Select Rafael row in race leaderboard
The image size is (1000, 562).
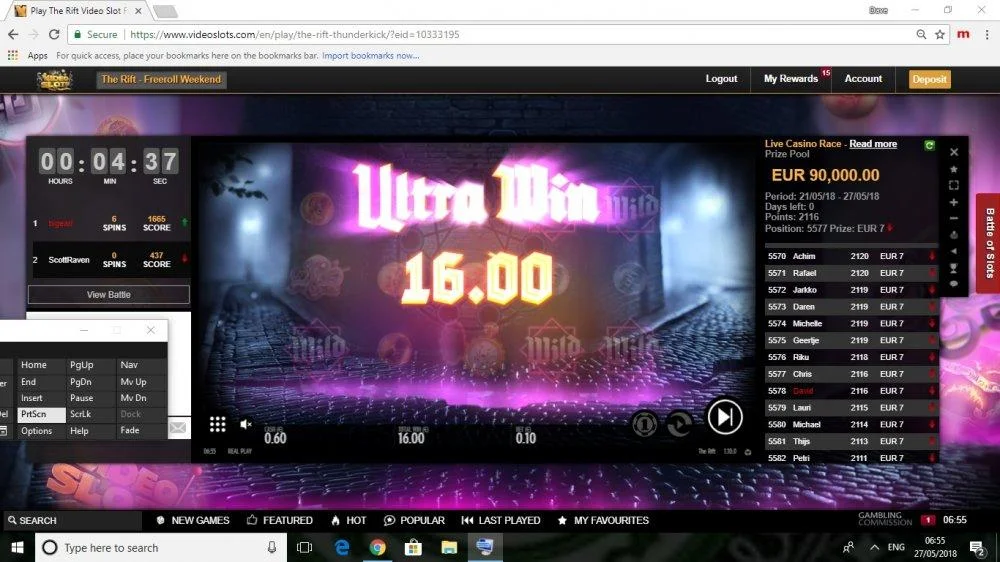[851, 273]
